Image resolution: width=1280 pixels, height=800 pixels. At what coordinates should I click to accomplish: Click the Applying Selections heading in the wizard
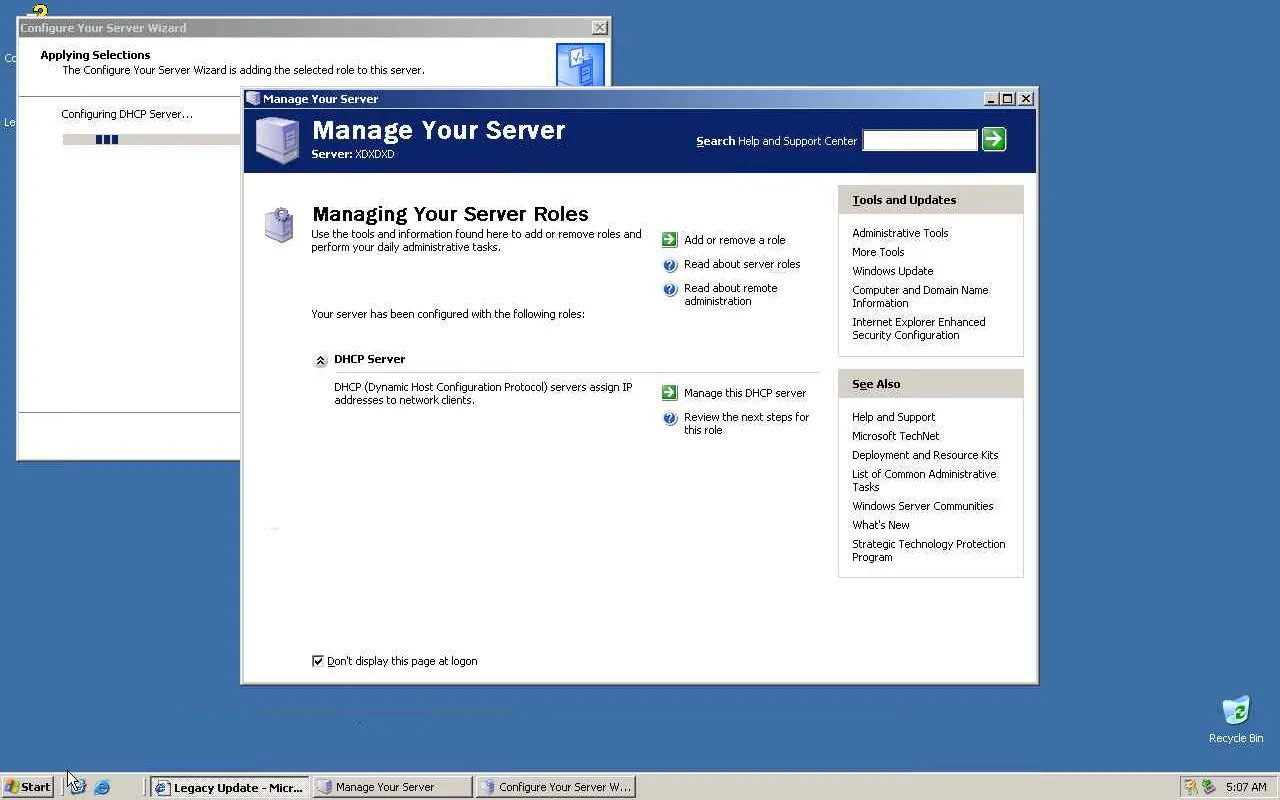tap(95, 55)
